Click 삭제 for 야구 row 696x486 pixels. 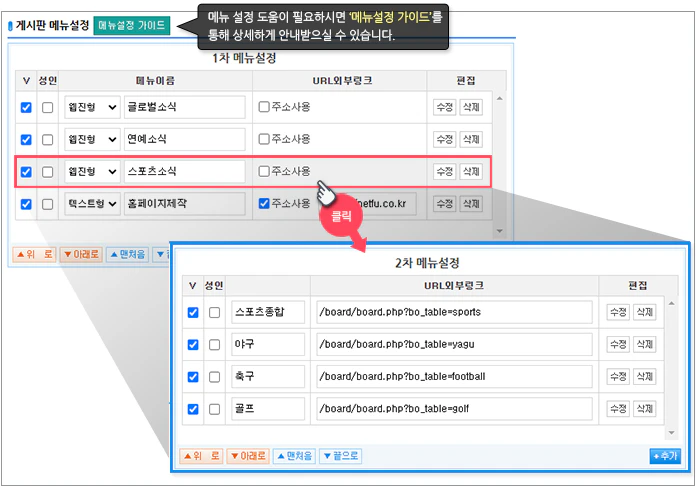[x=645, y=344]
